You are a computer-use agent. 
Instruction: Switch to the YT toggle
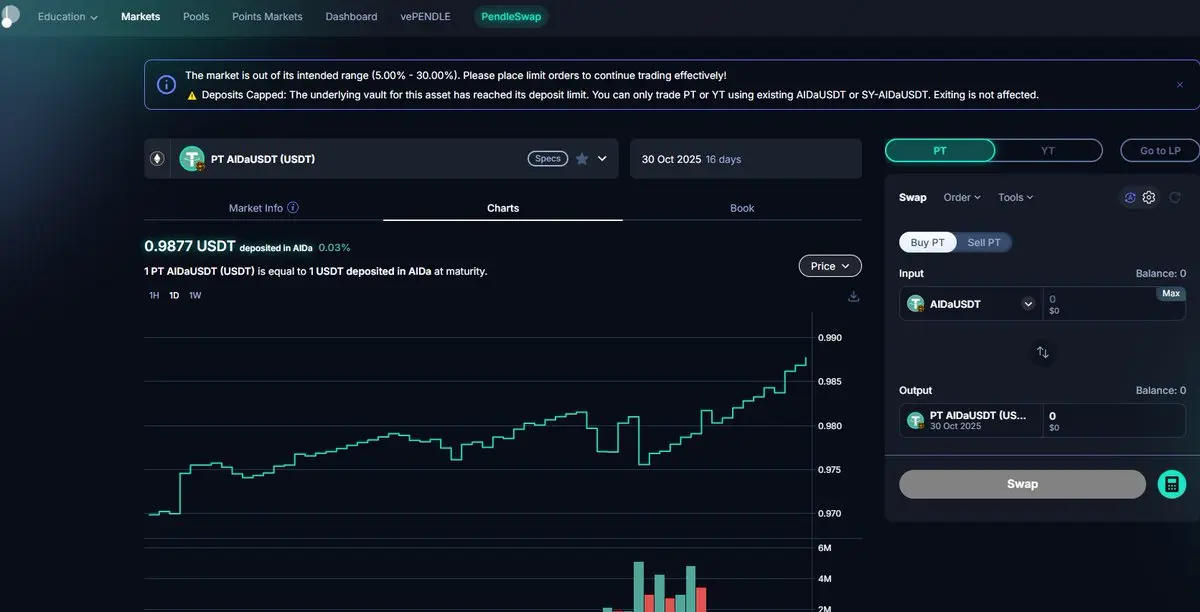coord(1048,150)
